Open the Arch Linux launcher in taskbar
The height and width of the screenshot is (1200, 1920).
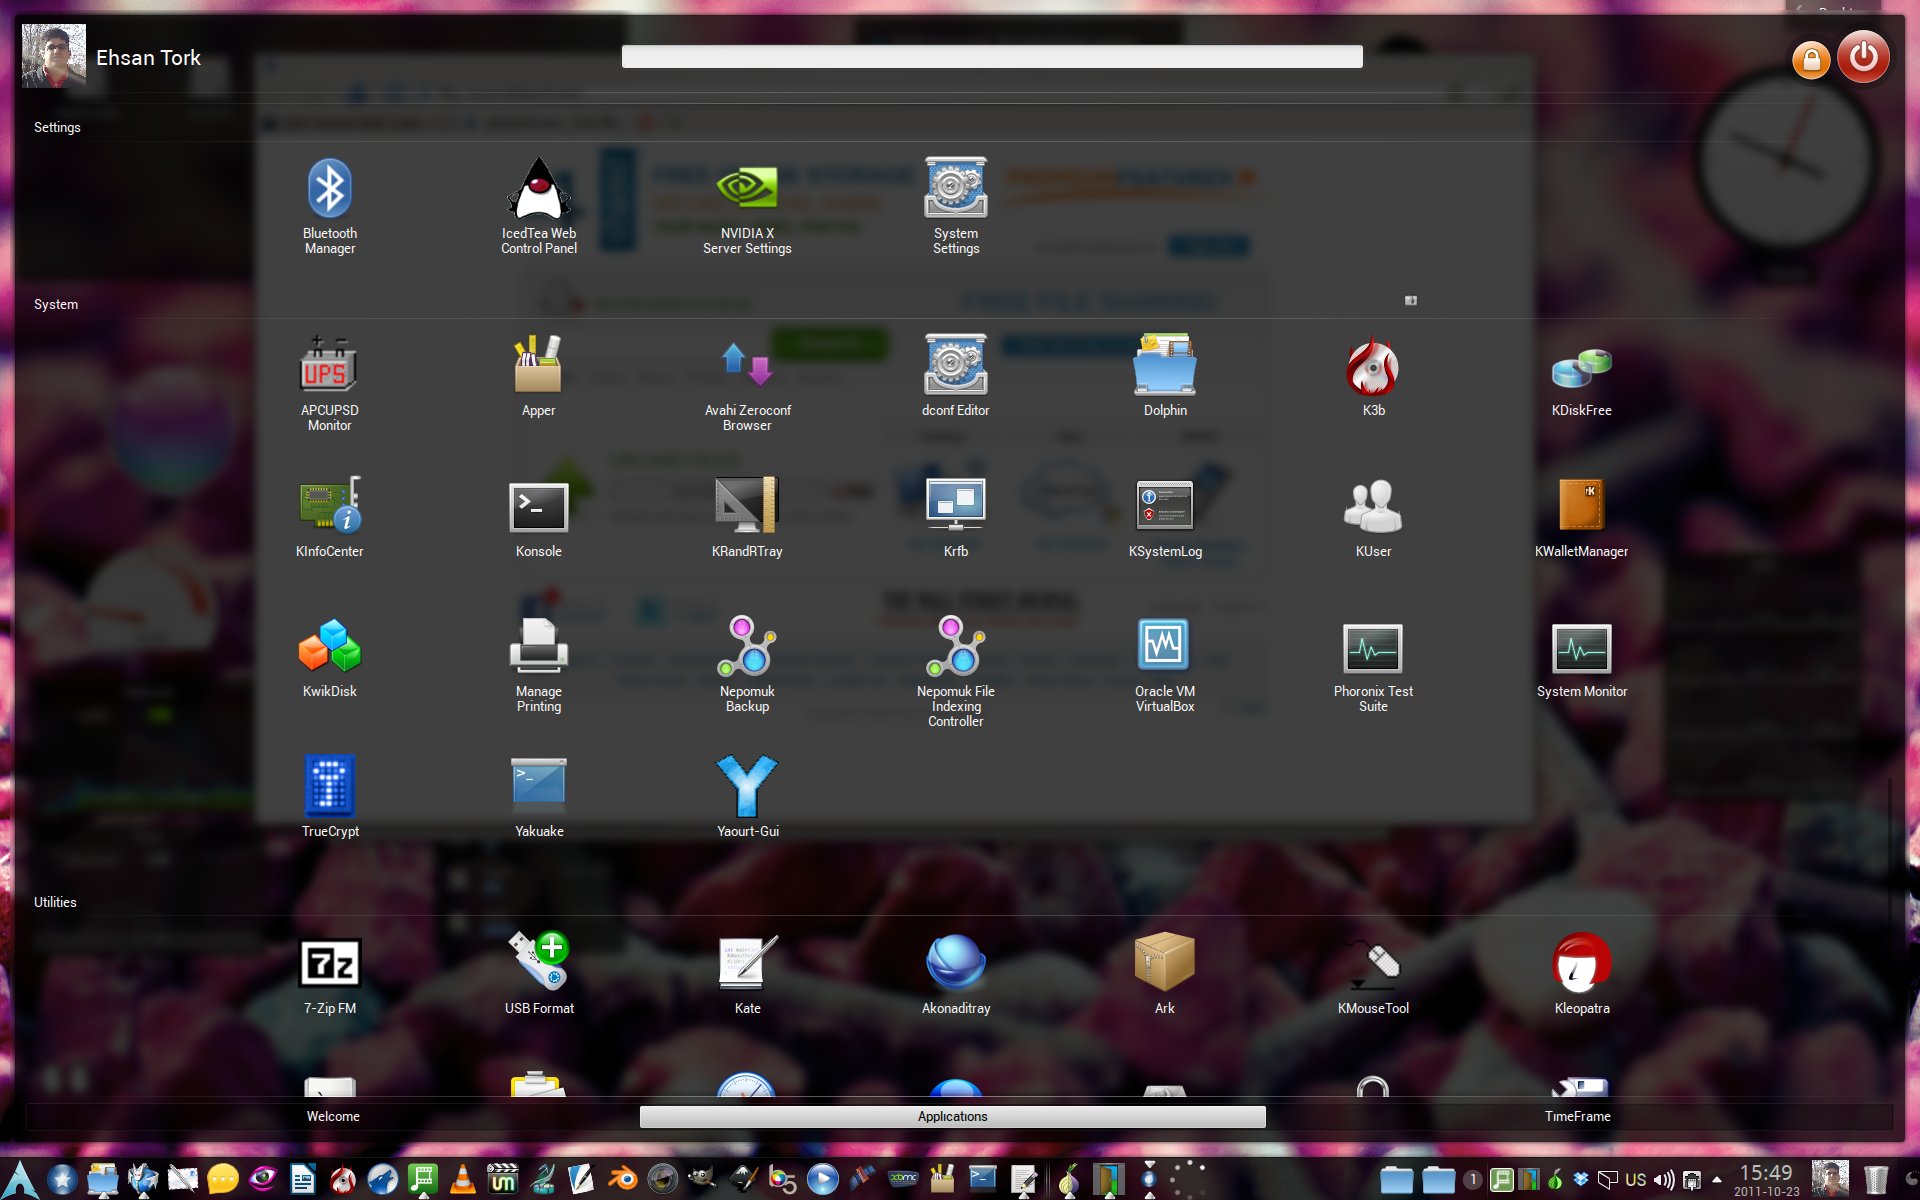20,1180
